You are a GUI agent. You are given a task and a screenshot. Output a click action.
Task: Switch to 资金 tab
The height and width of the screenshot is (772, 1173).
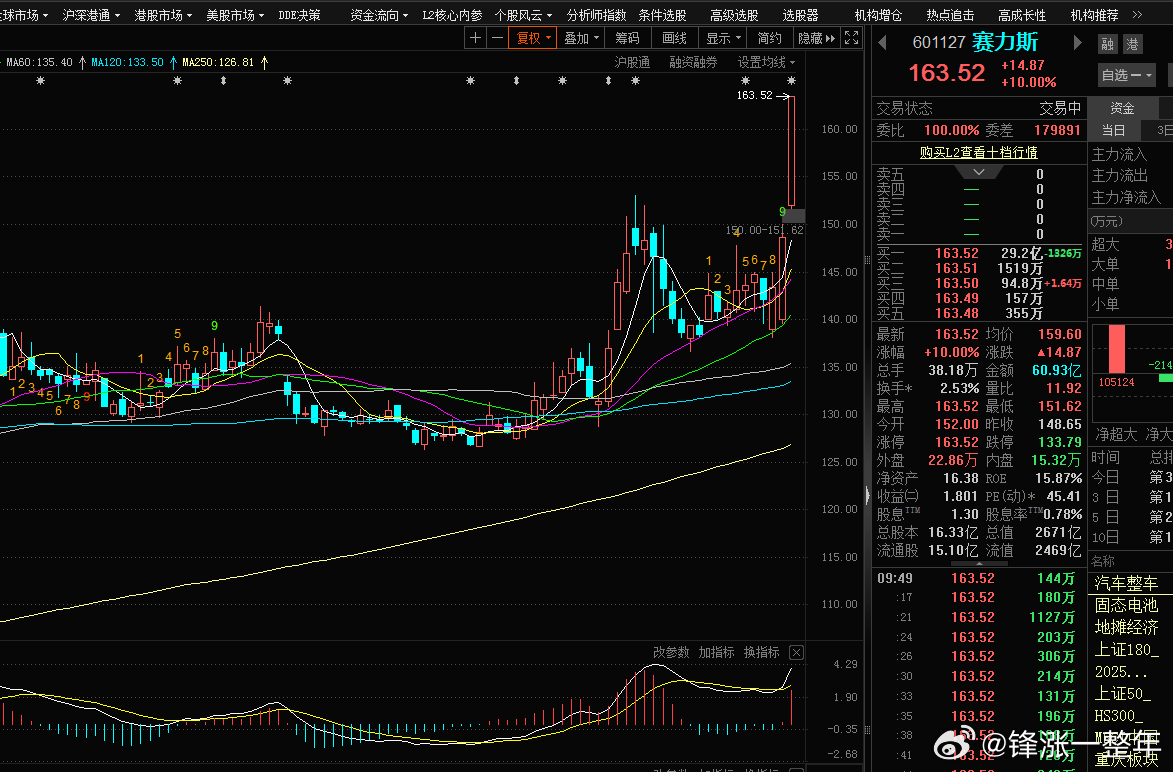(1122, 108)
